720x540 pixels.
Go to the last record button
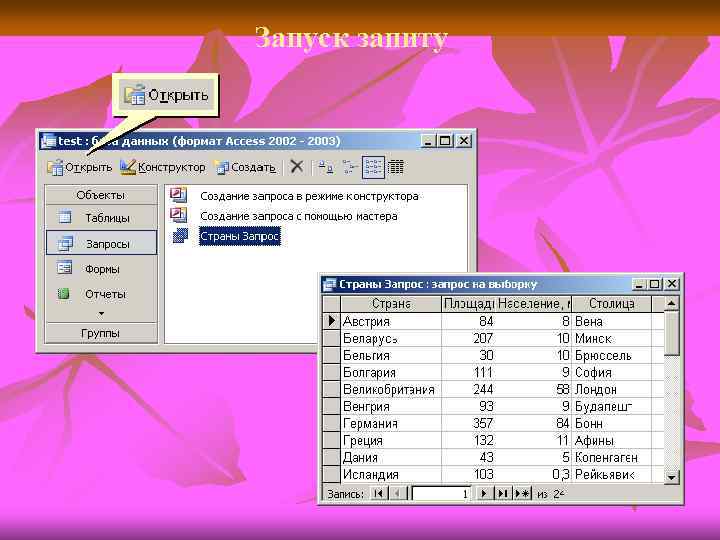click(503, 494)
